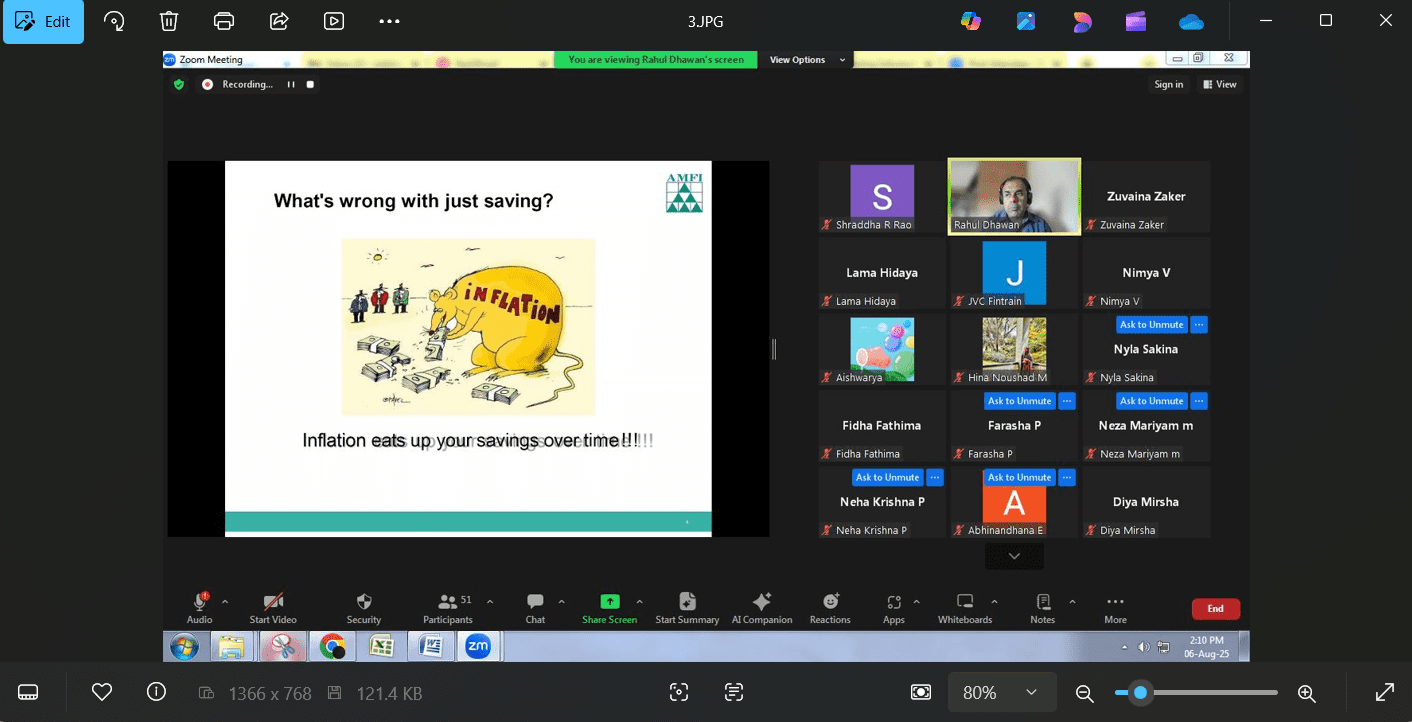Mark photo as favorite with heart icon
This screenshot has width=1412, height=722.
pos(101,692)
